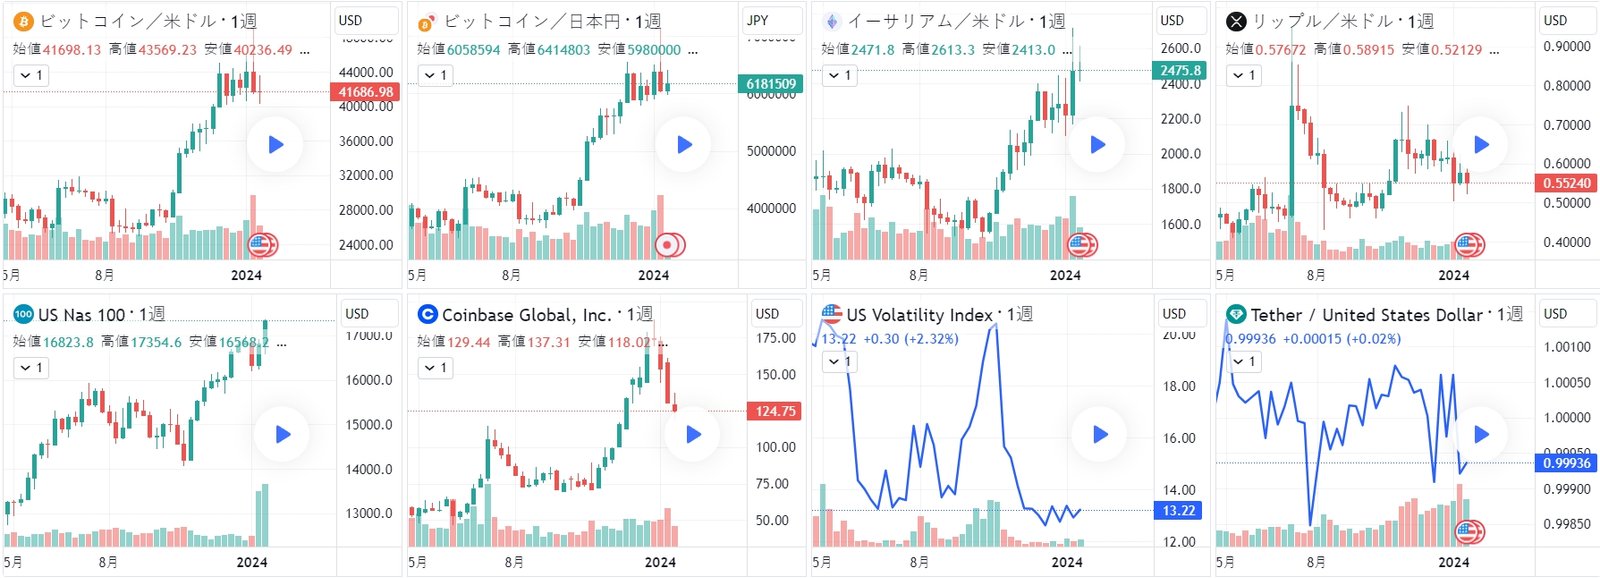Click US flag event marker on Bitcoin/USD chart
Screen dimensions: 1600x578
[x=262, y=243]
